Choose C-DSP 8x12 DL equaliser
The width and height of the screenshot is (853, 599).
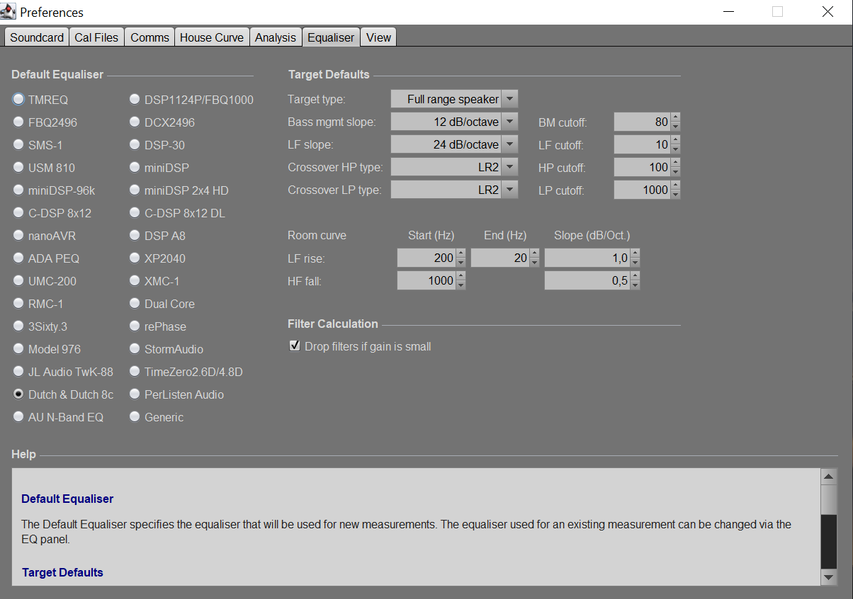tap(134, 213)
